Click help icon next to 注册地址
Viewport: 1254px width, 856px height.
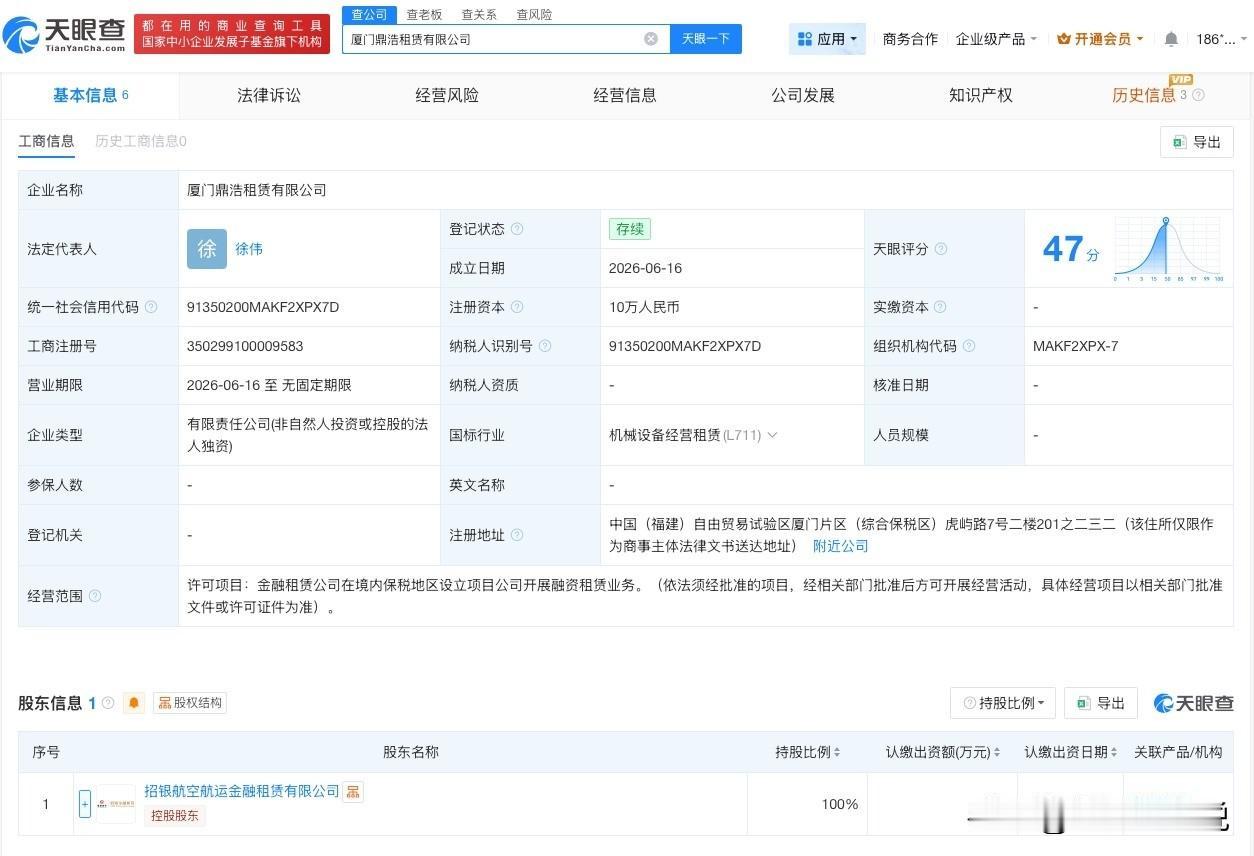pyautogui.click(x=517, y=535)
